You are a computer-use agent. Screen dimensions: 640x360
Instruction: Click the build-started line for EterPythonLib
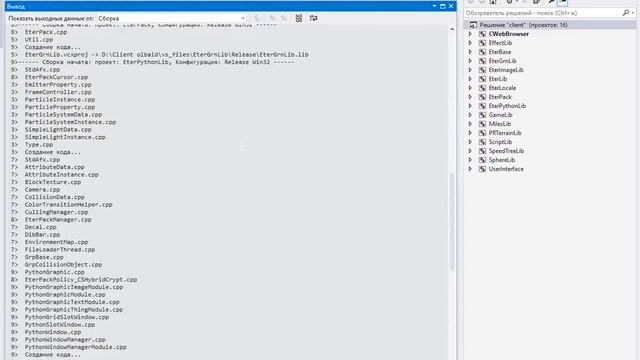tap(152, 62)
